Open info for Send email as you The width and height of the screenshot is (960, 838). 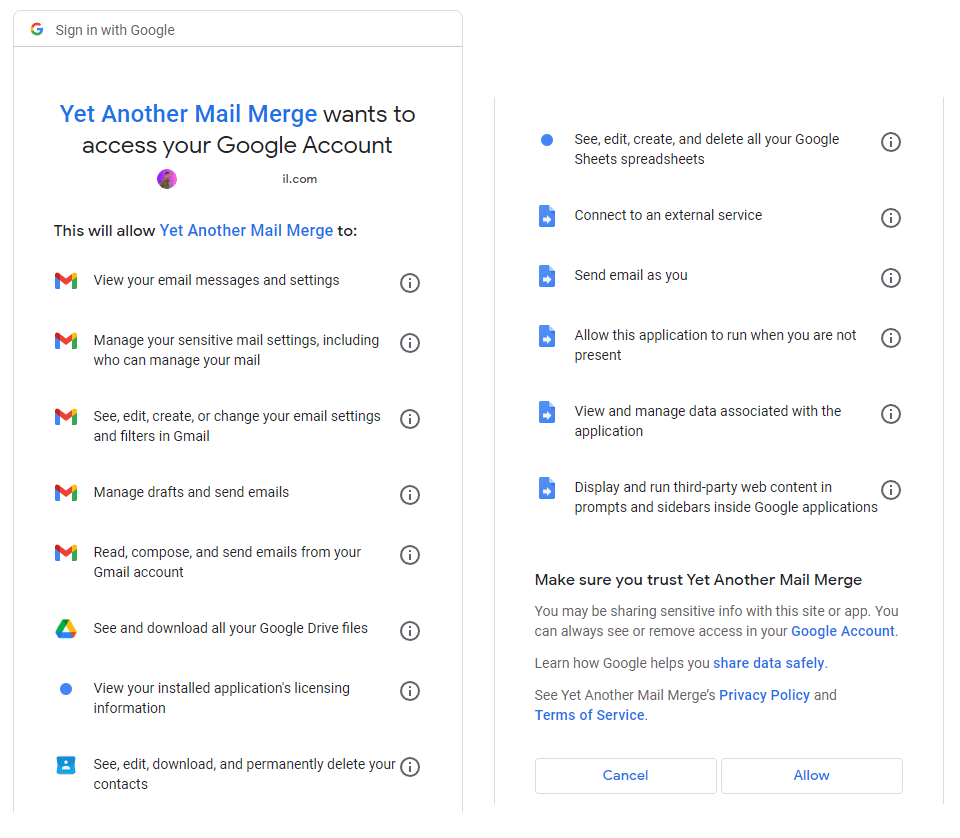click(891, 278)
